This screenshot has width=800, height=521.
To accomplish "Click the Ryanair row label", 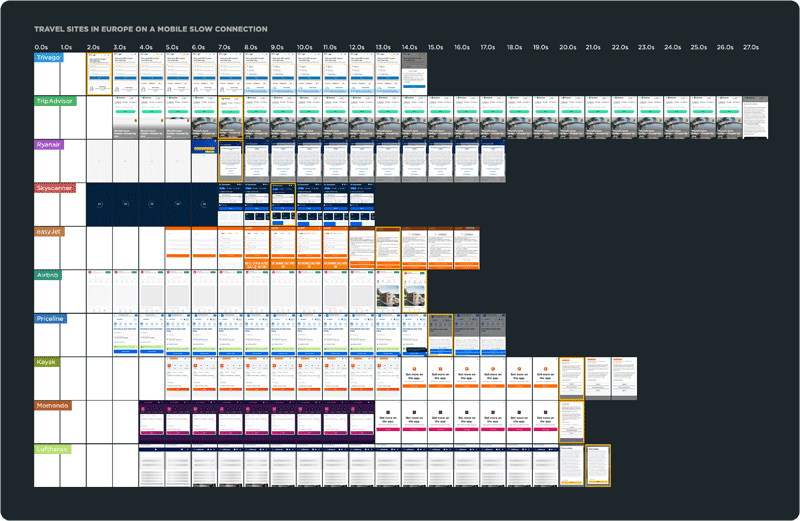I will pos(48,144).
